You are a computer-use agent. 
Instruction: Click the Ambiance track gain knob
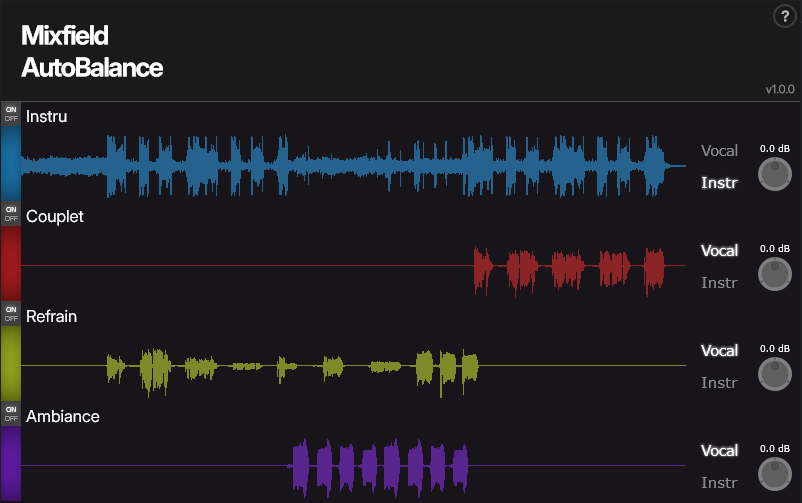pyautogui.click(x=774, y=474)
